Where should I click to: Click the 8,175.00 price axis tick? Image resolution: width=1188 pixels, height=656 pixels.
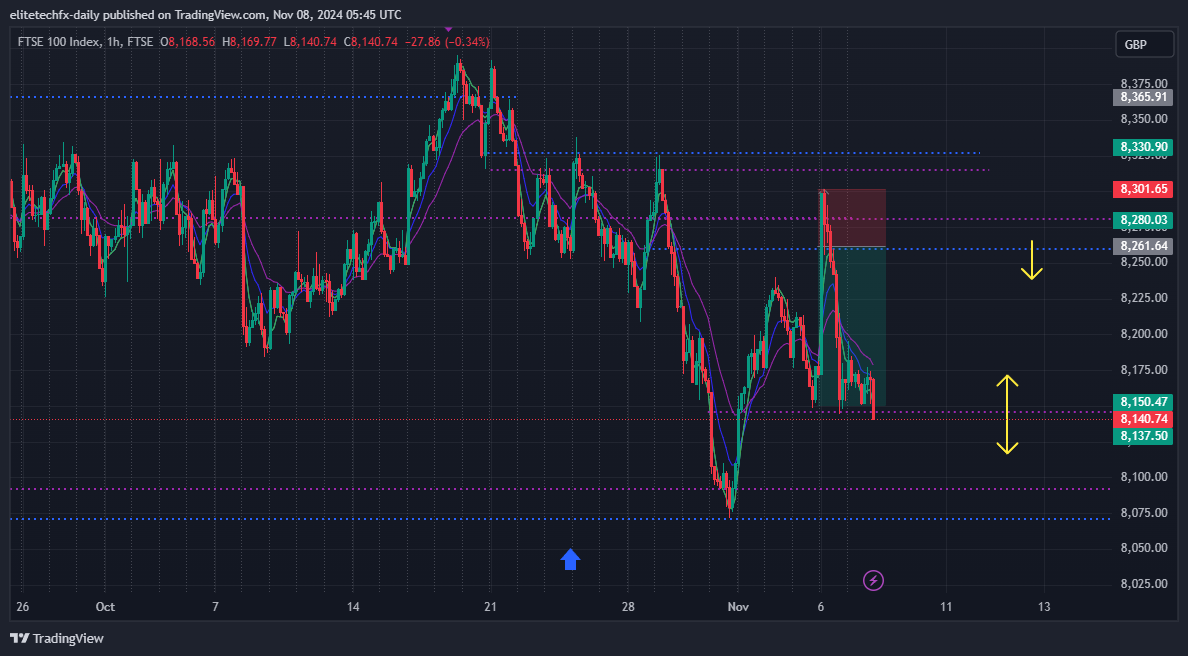[x=1144, y=370]
